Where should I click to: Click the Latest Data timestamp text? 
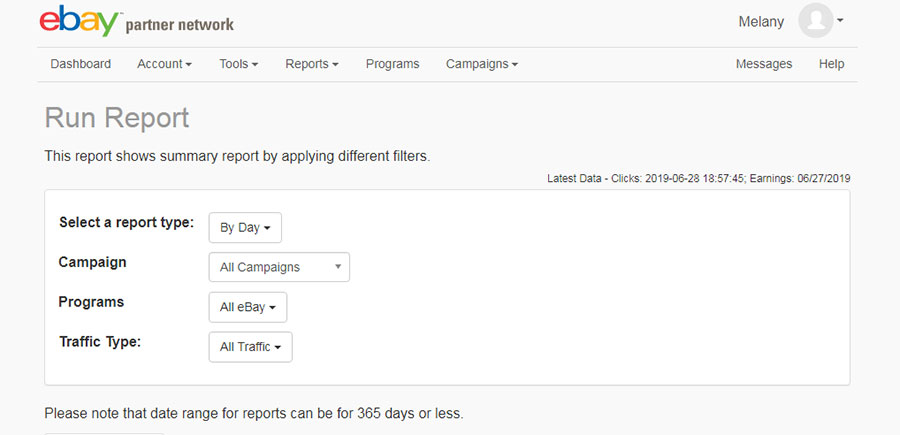pyautogui.click(x=699, y=178)
